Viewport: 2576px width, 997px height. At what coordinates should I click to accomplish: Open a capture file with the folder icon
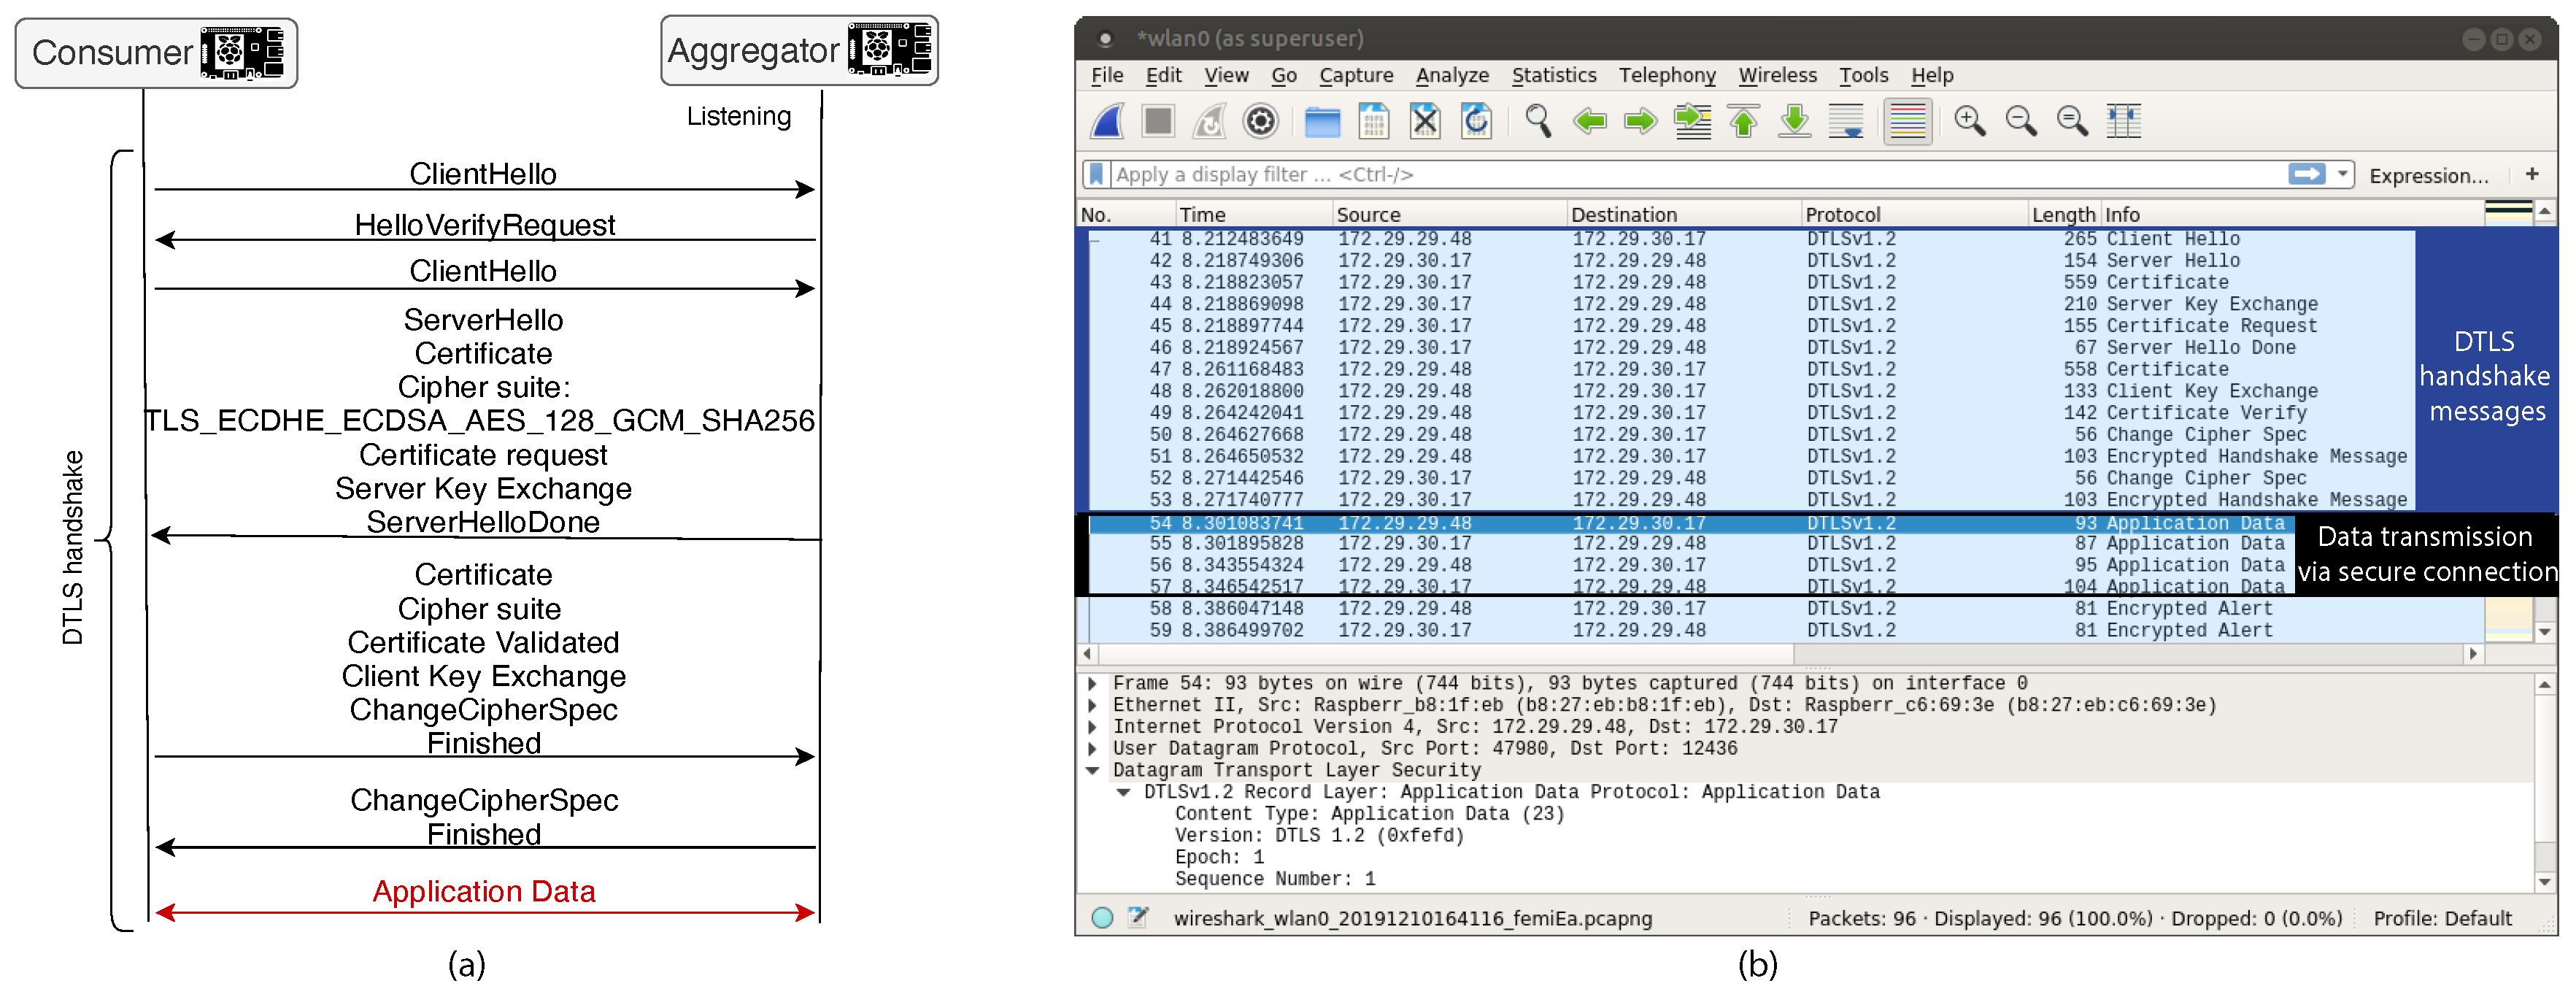(x=1322, y=121)
